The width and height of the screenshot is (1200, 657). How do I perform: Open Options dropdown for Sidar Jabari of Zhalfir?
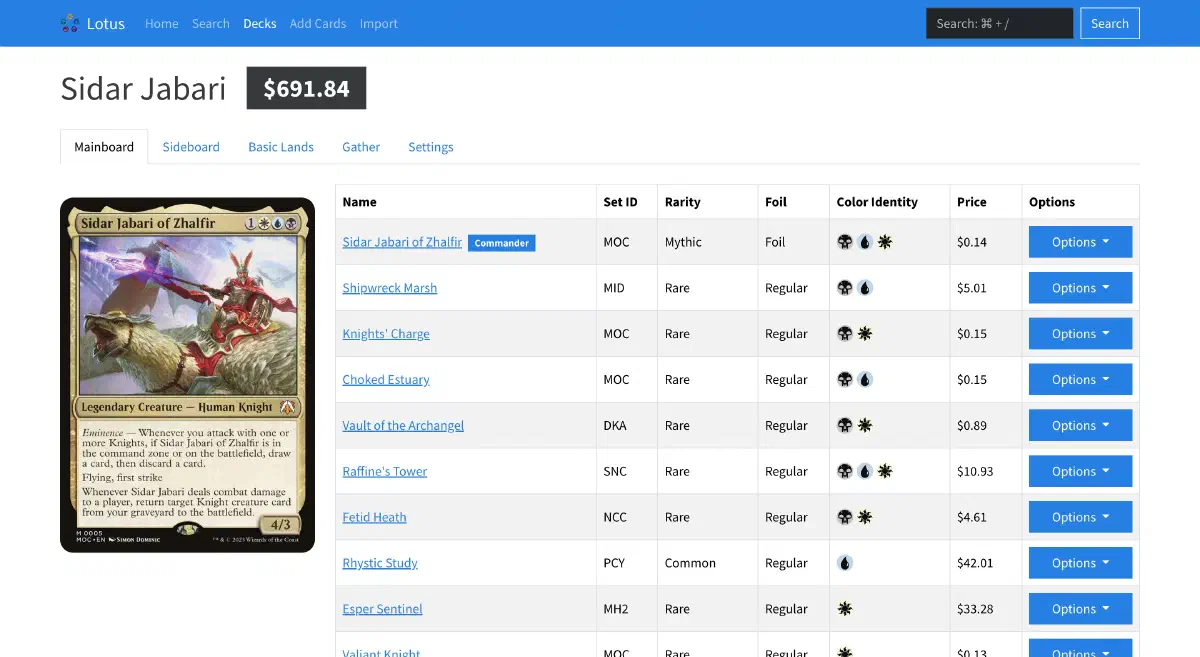click(x=1080, y=242)
